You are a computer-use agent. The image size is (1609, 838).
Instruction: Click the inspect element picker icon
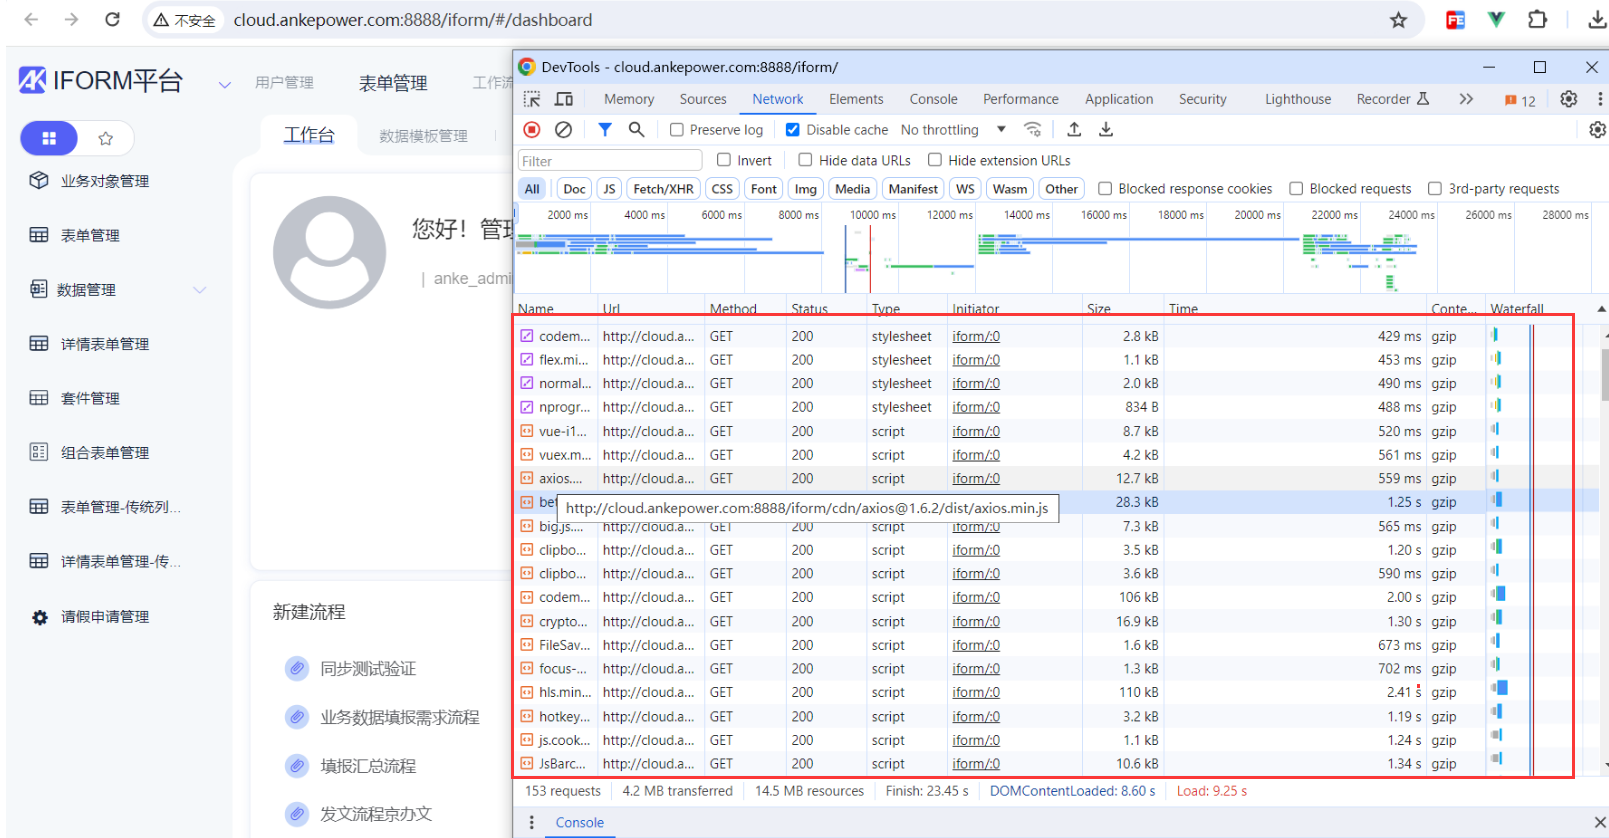[532, 99]
